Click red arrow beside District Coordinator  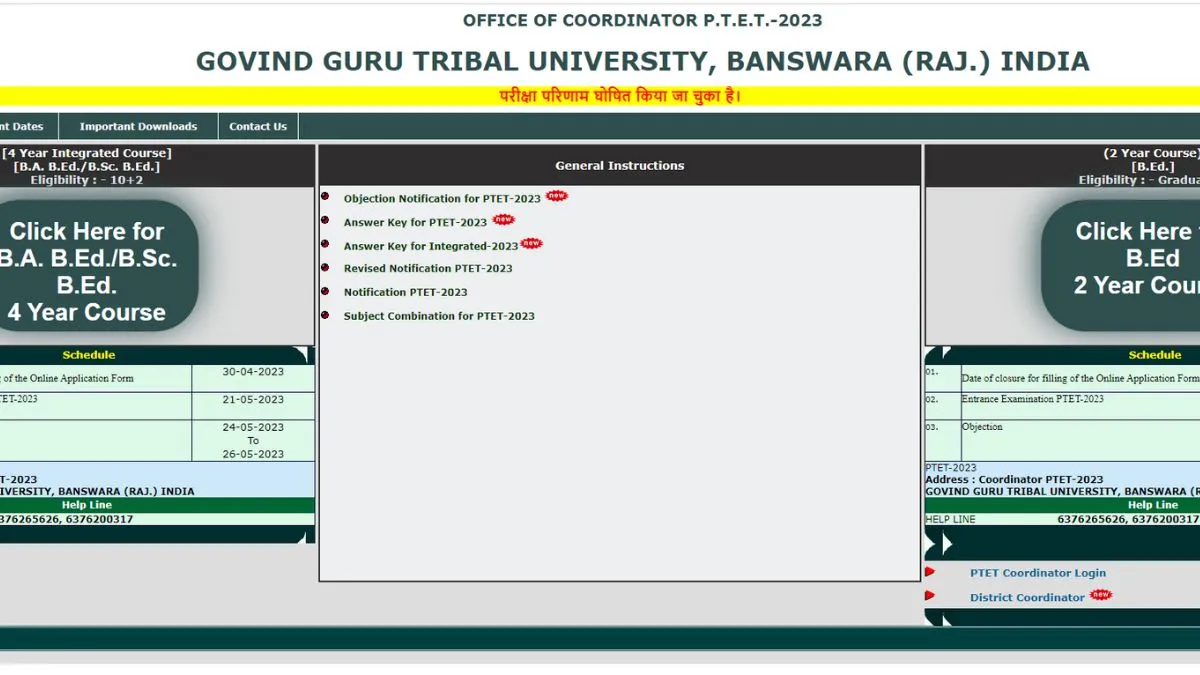[x=930, y=595]
